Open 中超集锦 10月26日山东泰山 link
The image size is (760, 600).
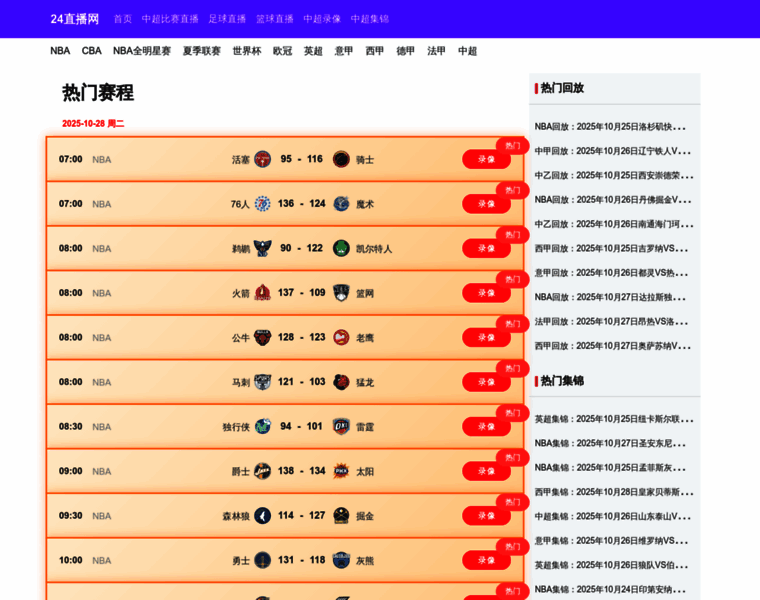click(613, 517)
